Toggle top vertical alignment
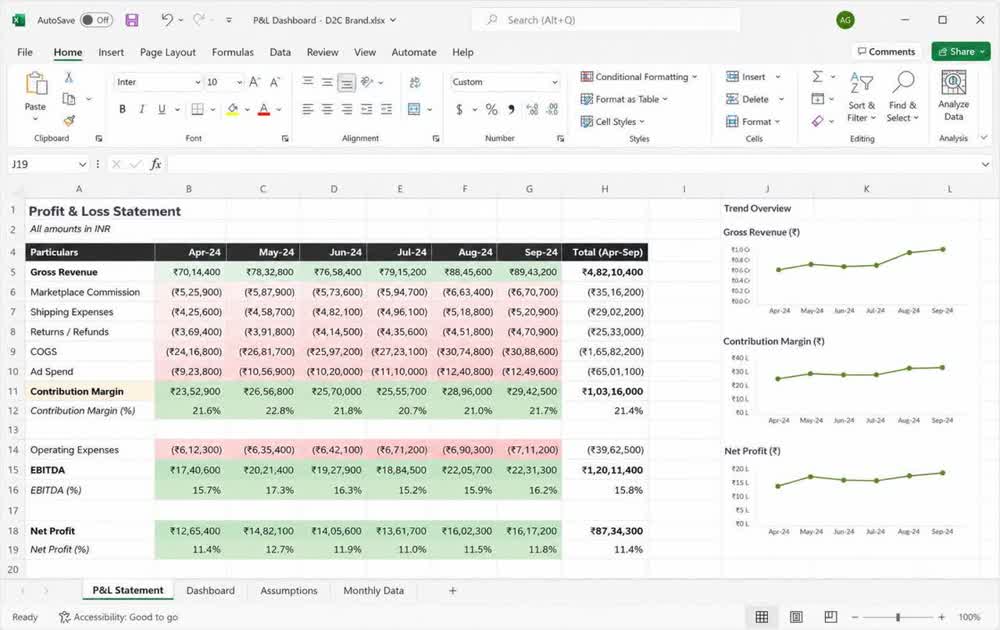The height and width of the screenshot is (630, 1000). (307, 82)
